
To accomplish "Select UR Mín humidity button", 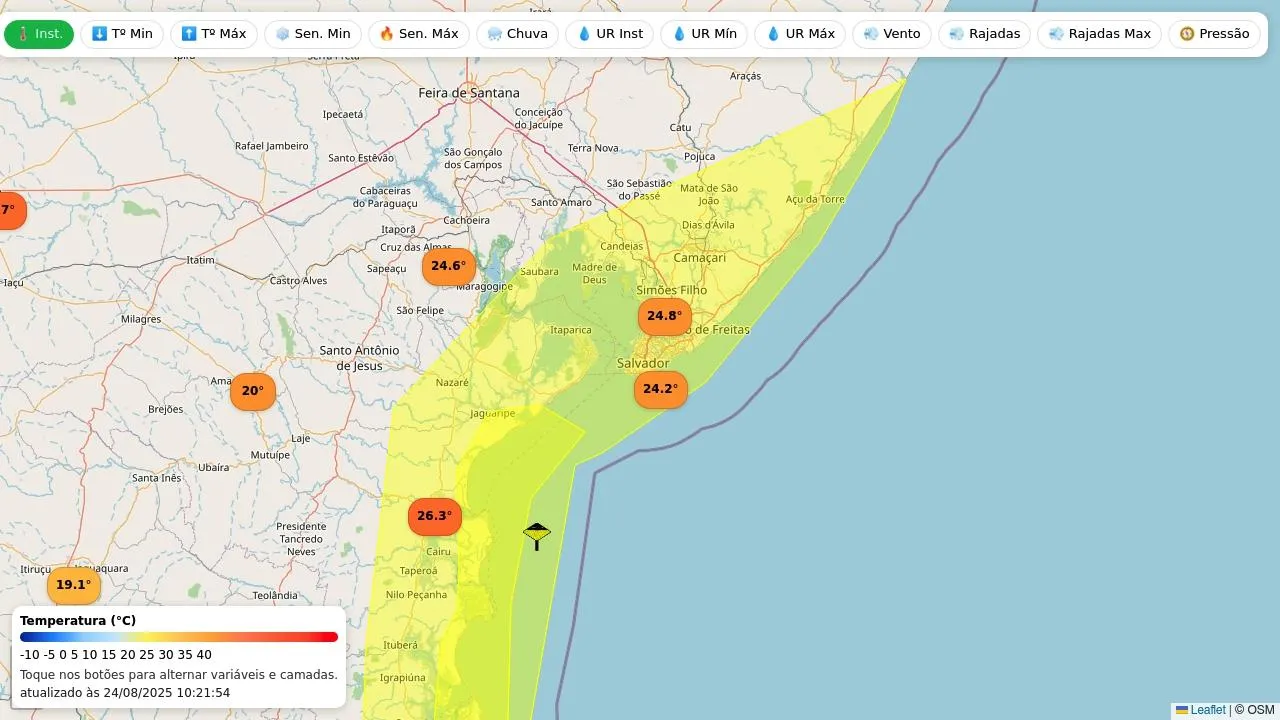I will (x=704, y=34).
